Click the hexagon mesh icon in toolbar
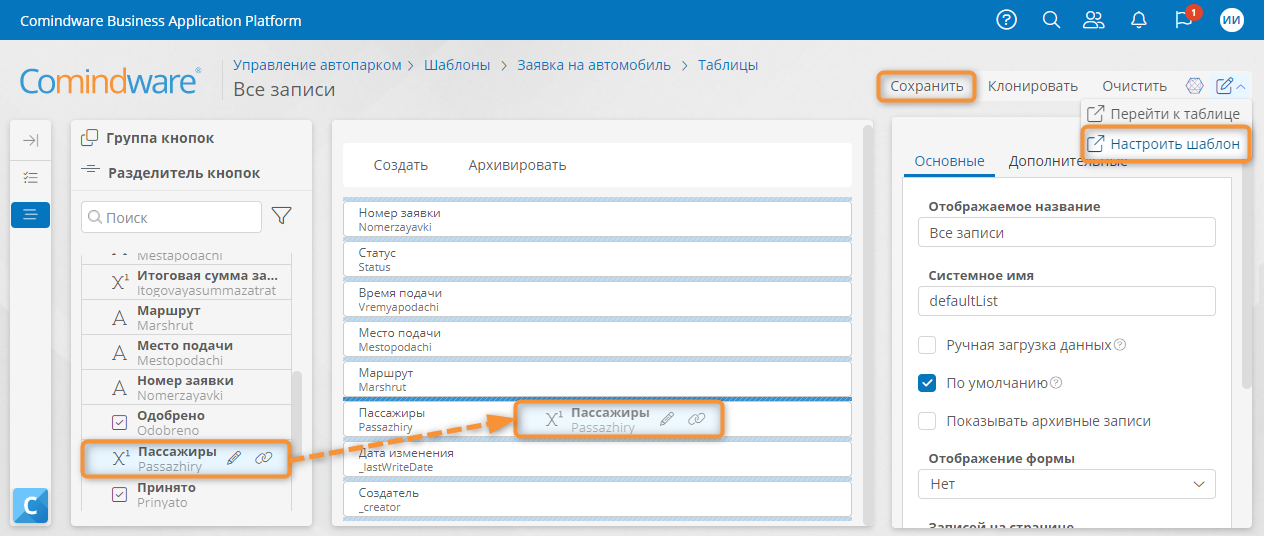Image resolution: width=1264 pixels, height=536 pixels. (1194, 86)
